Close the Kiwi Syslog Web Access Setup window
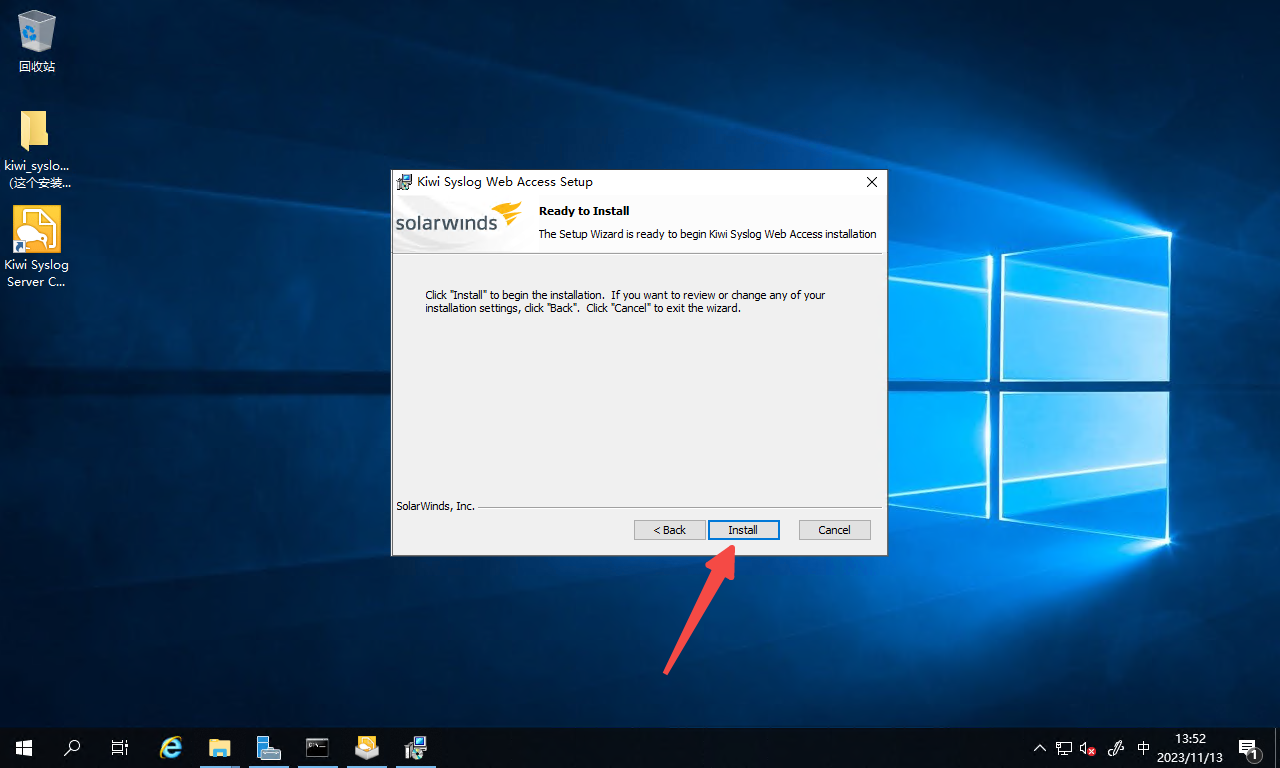This screenshot has height=768, width=1280. point(871,182)
